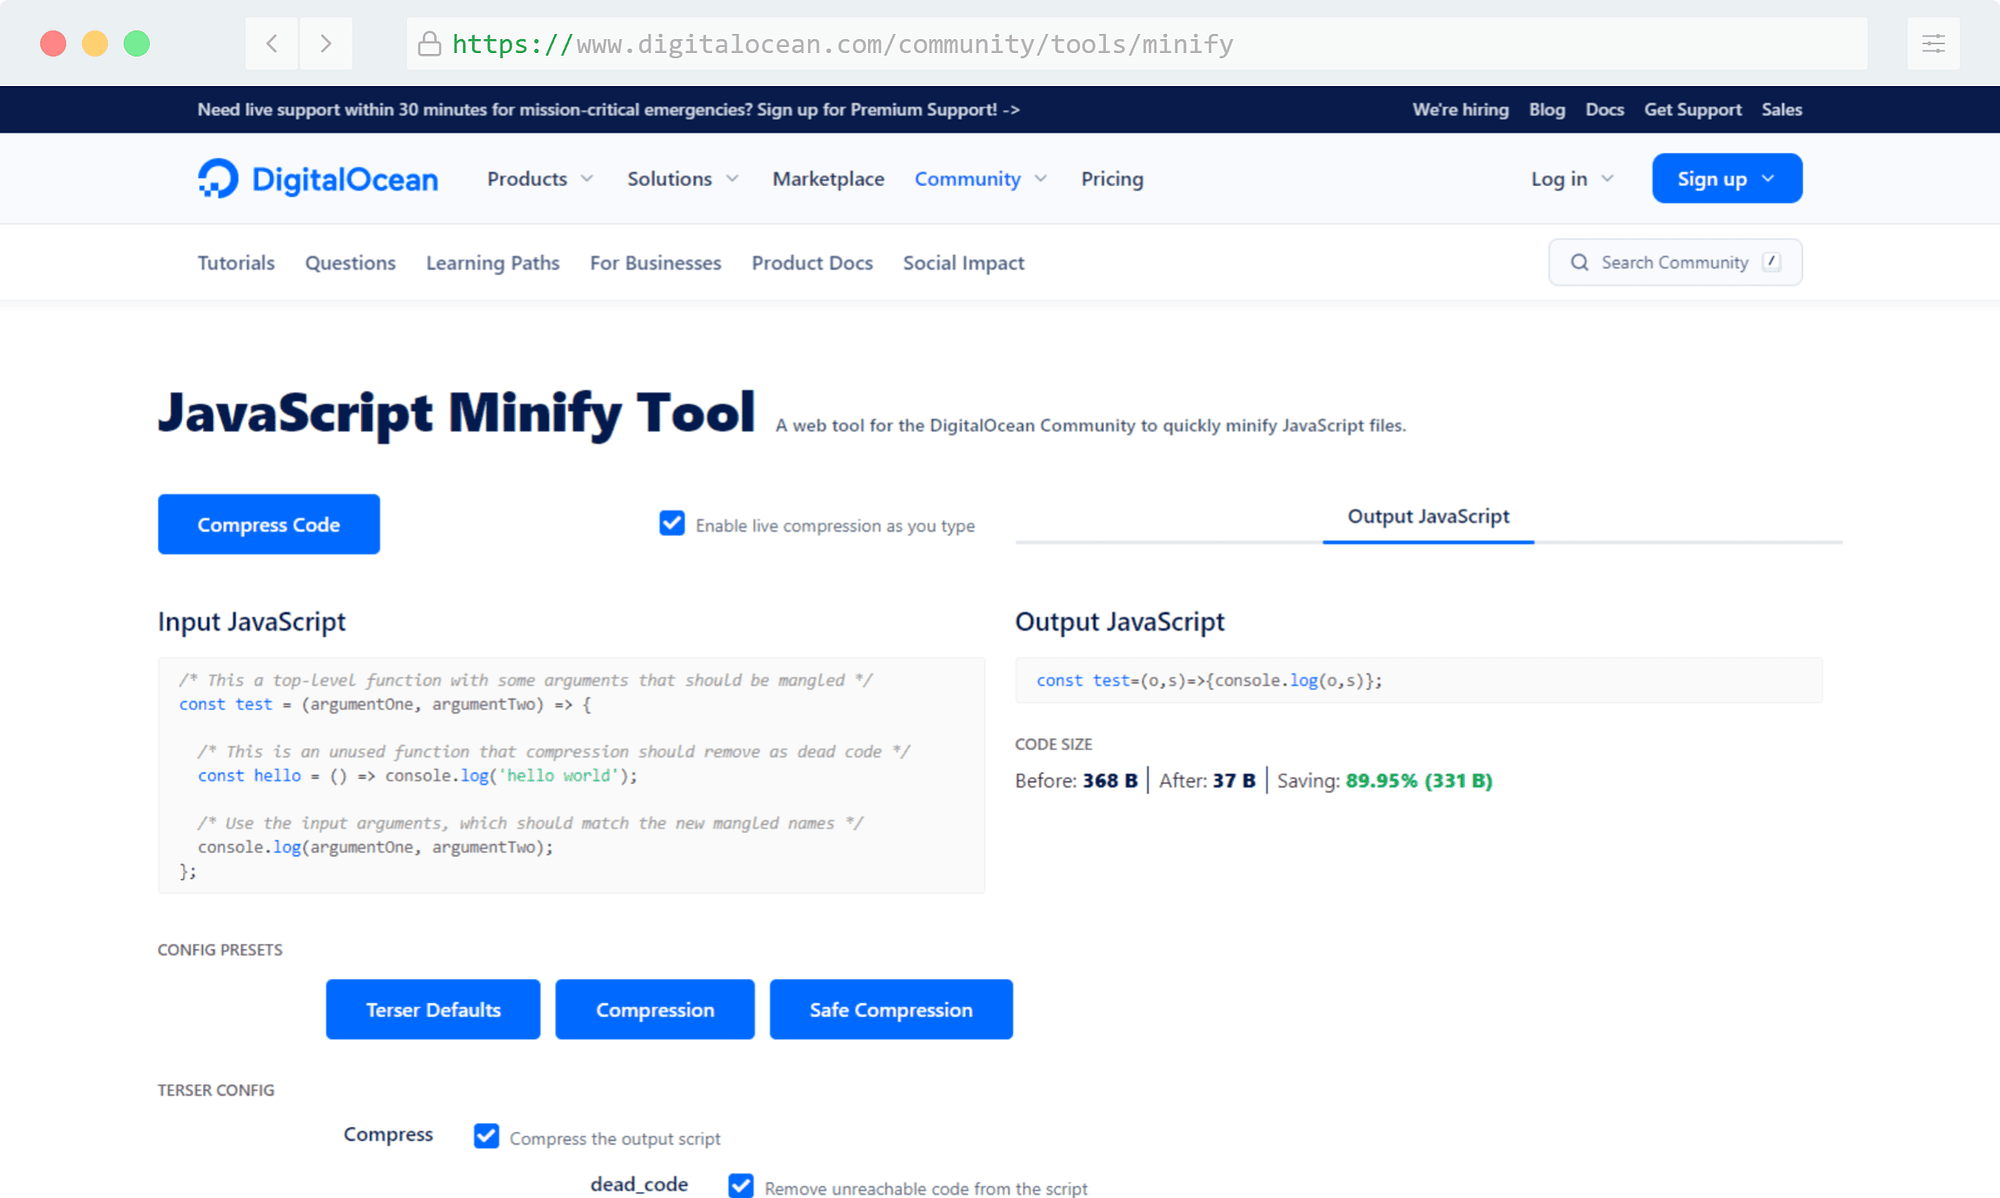Open the Log in dropdown
The height and width of the screenshot is (1198, 2000).
[x=1569, y=178]
